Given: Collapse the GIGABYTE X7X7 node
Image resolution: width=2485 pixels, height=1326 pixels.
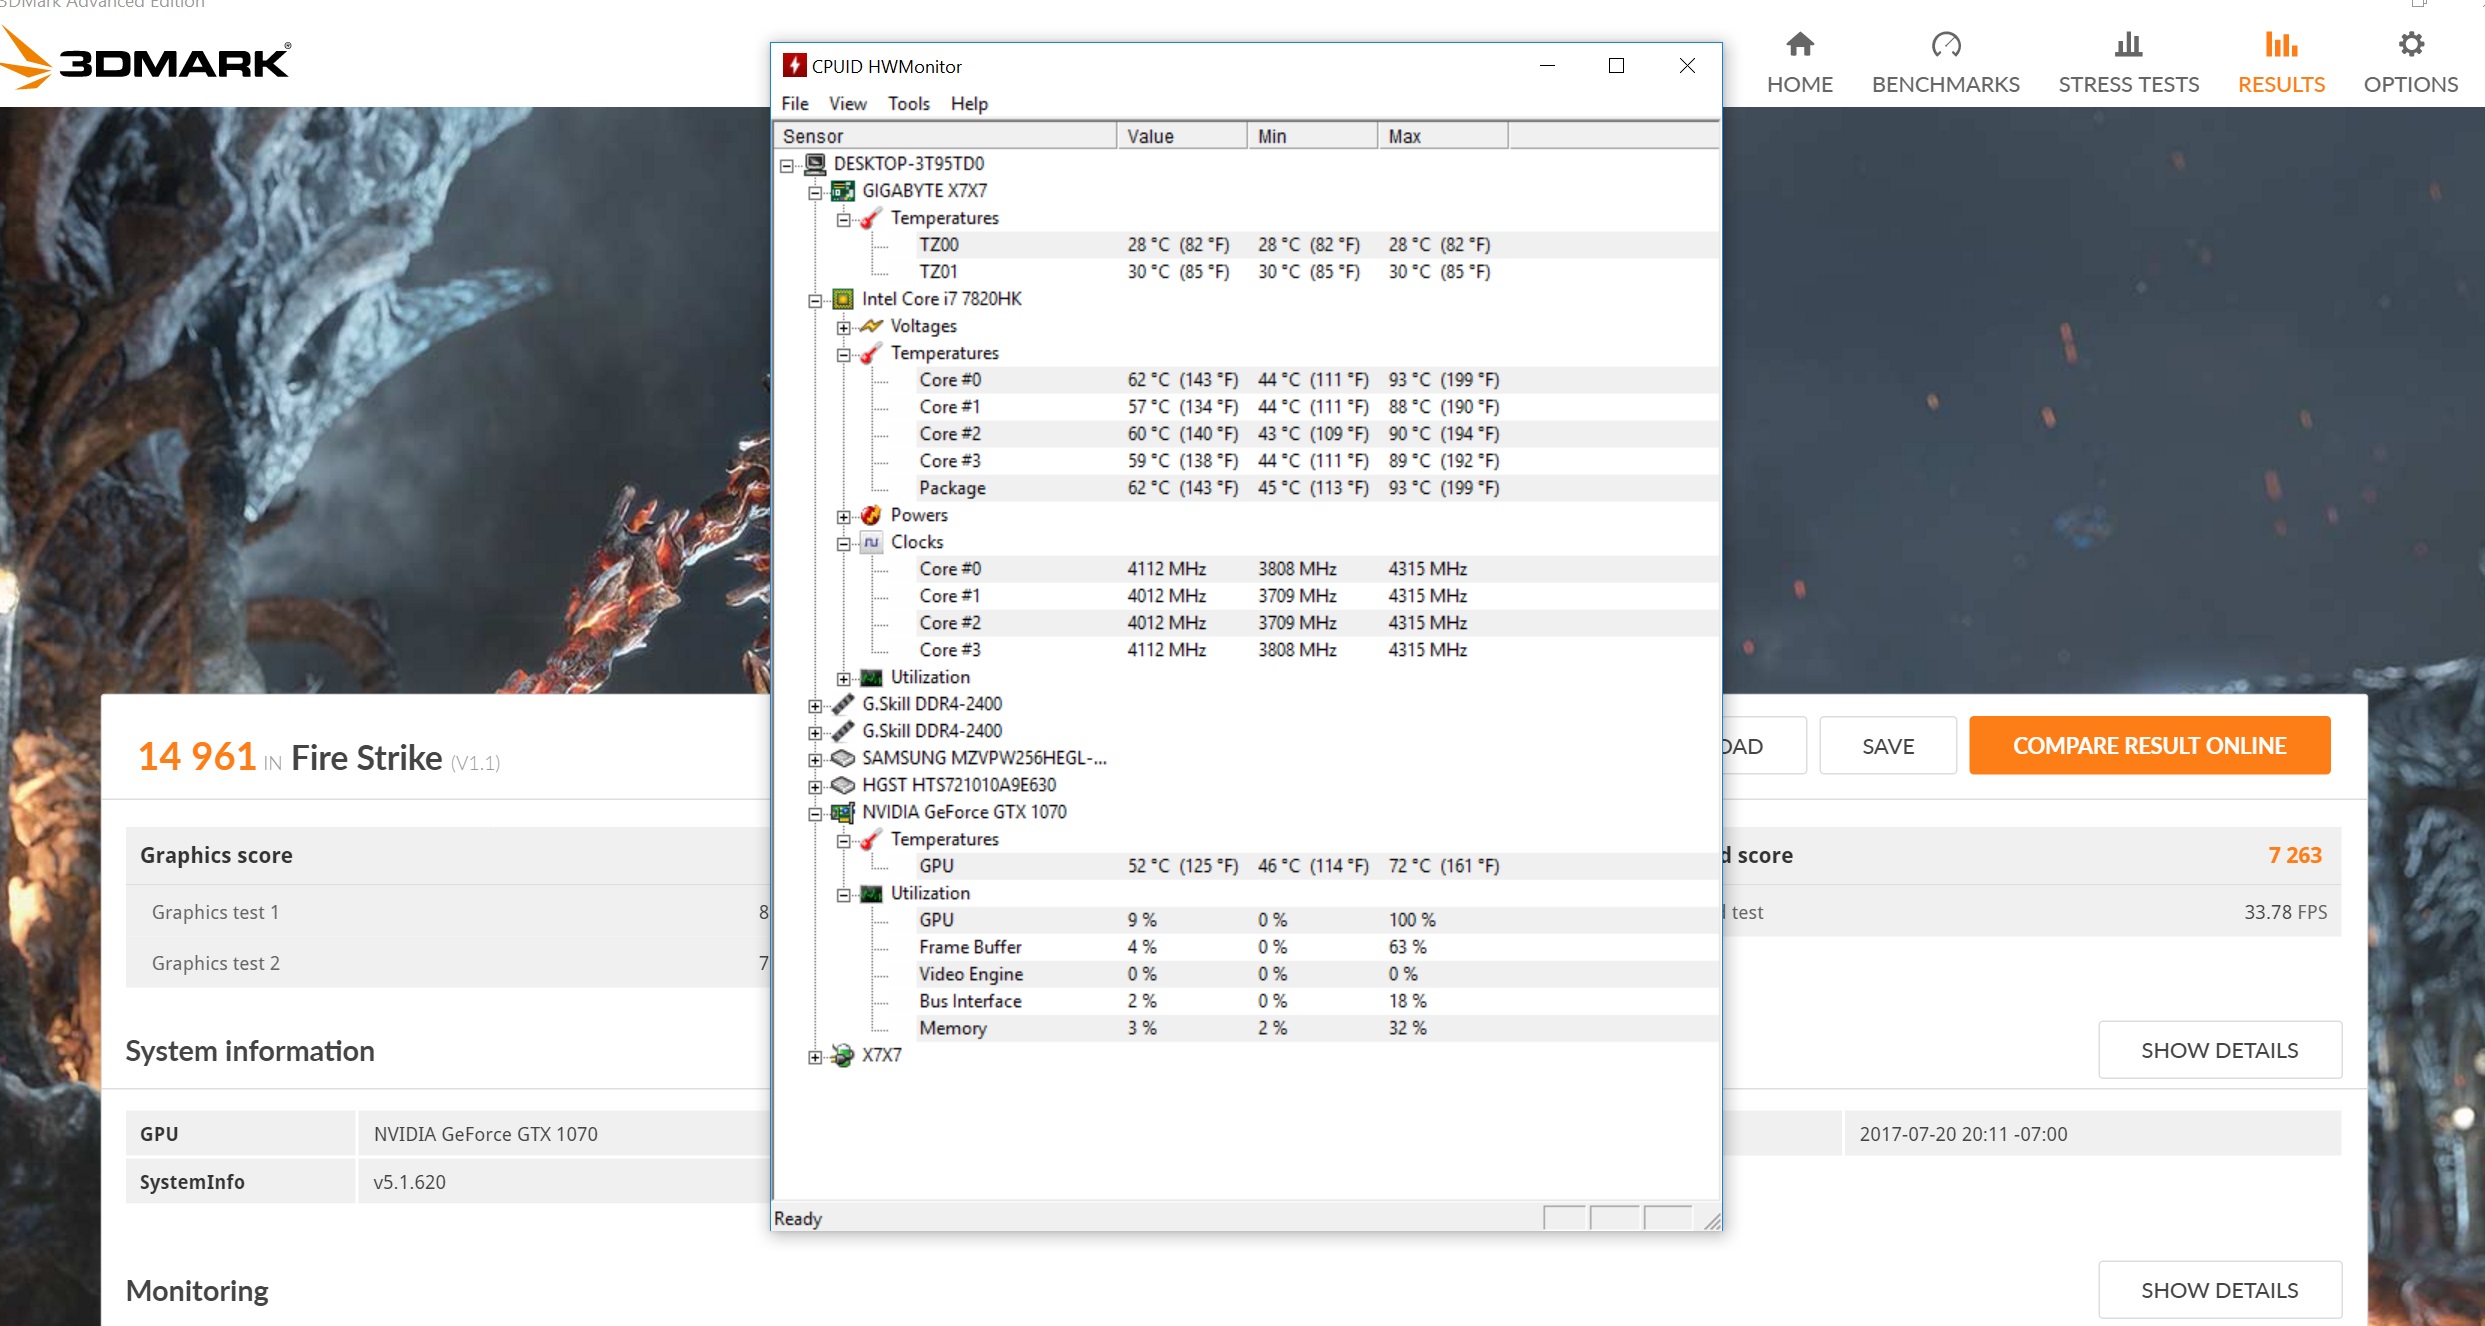Looking at the screenshot, I should pyautogui.click(x=815, y=192).
